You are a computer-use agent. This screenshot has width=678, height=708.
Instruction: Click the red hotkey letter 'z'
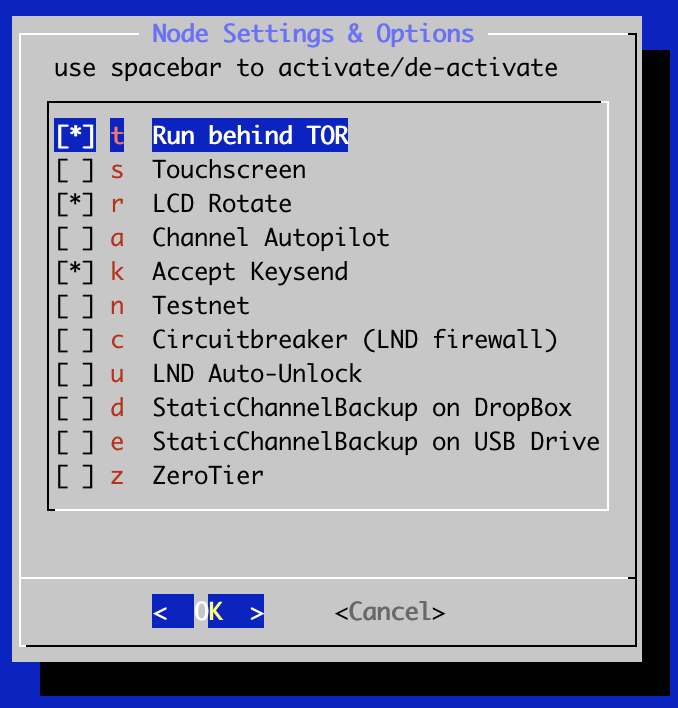pos(117,476)
